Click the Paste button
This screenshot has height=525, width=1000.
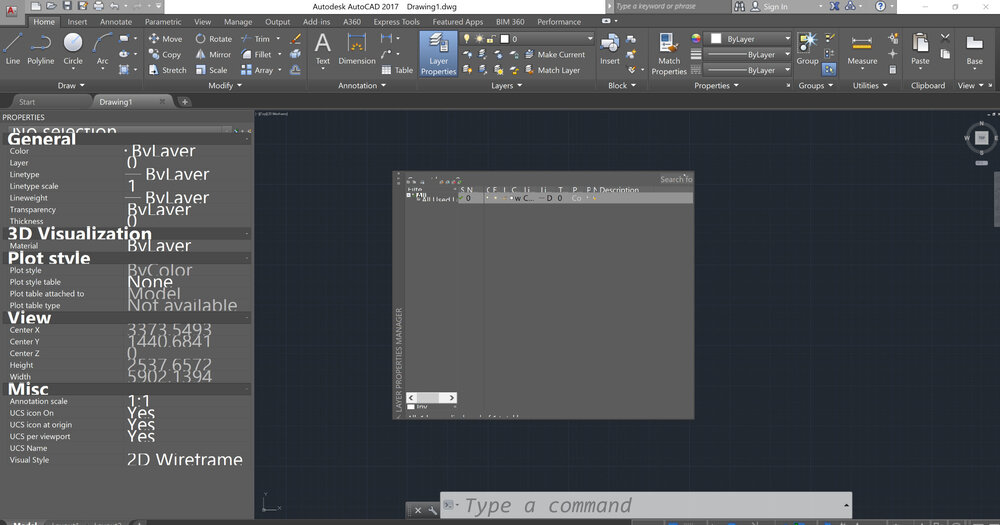tap(920, 49)
